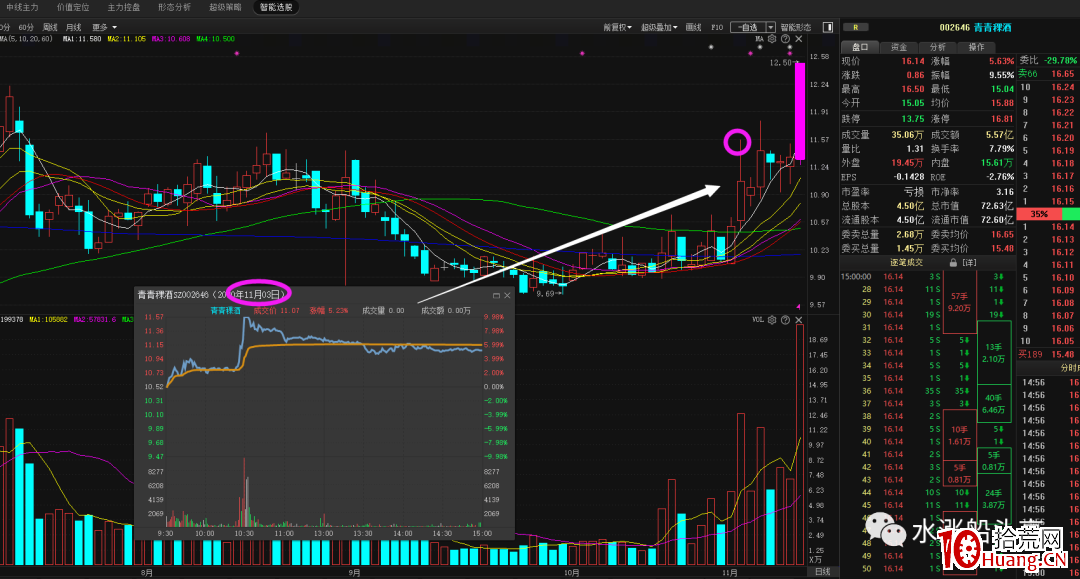Image resolution: width=1080 pixels, height=579 pixels.
Task: Click the MA label on the chart
Action: (760, 39)
